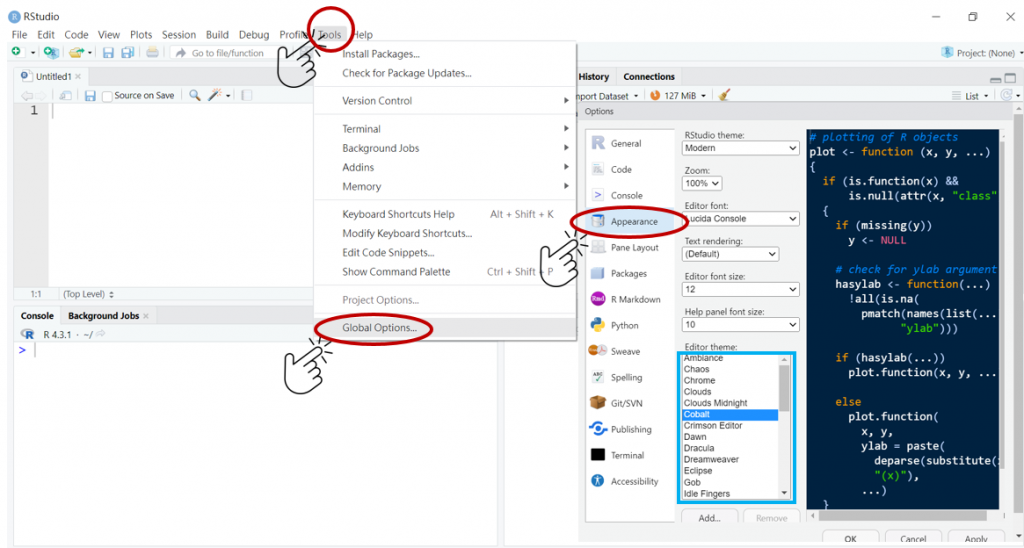Open the Zoom percentage dropdown
1024x548 pixels.
(702, 184)
